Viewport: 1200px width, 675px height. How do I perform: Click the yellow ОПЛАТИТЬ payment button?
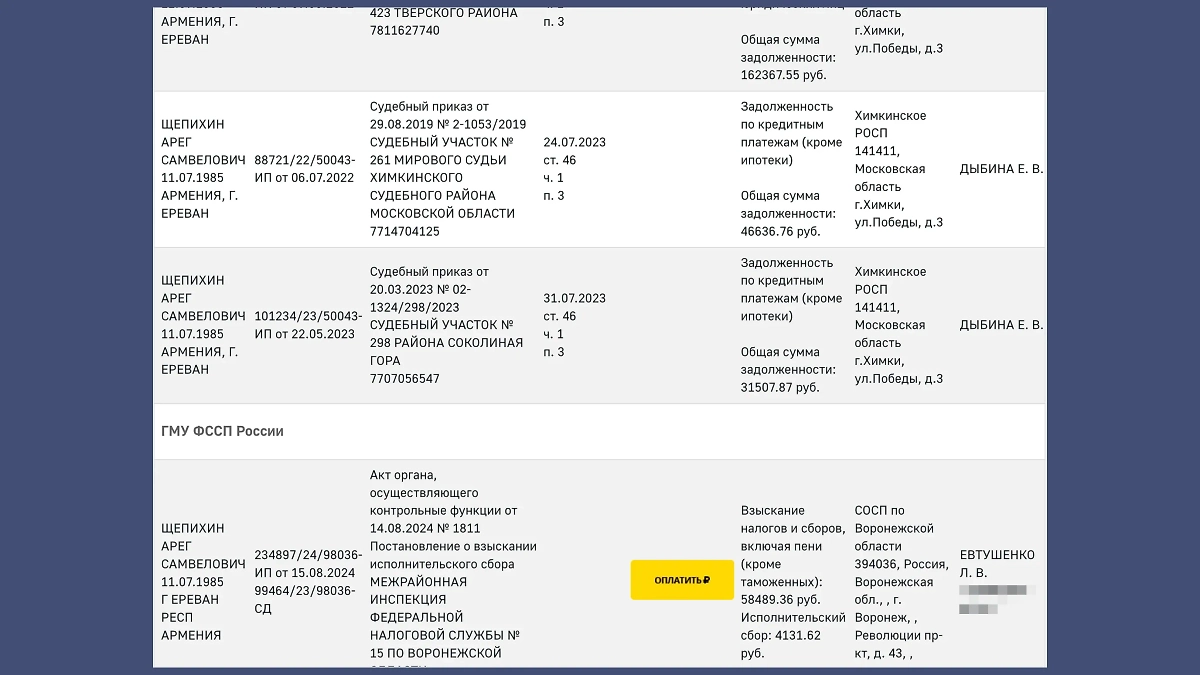(681, 580)
